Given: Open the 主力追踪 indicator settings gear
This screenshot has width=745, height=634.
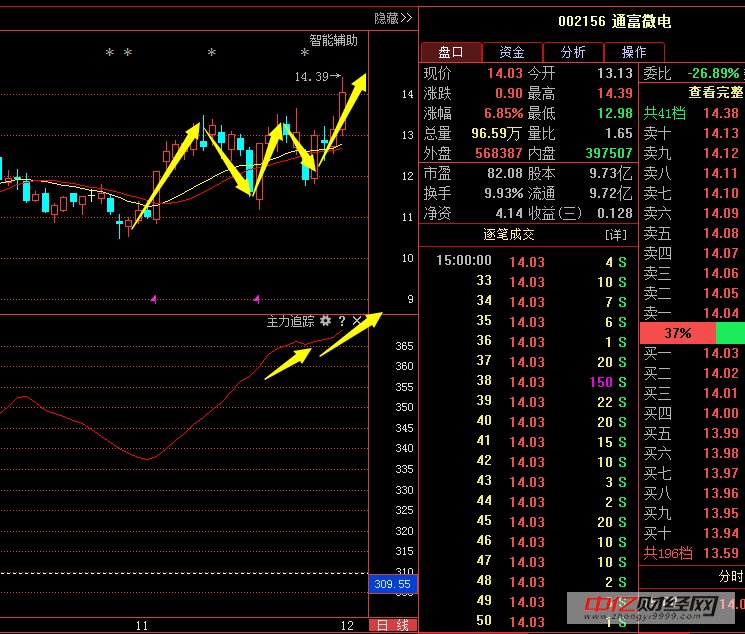Looking at the screenshot, I should [x=325, y=321].
